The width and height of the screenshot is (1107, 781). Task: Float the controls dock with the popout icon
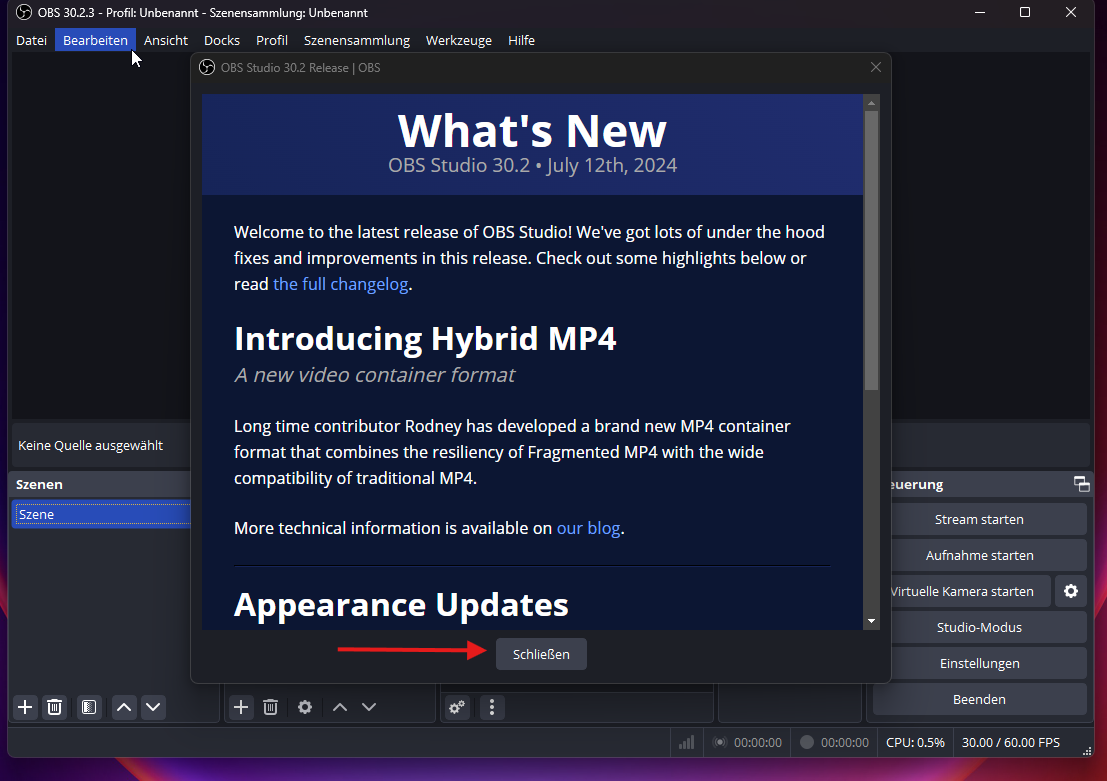click(x=1082, y=484)
